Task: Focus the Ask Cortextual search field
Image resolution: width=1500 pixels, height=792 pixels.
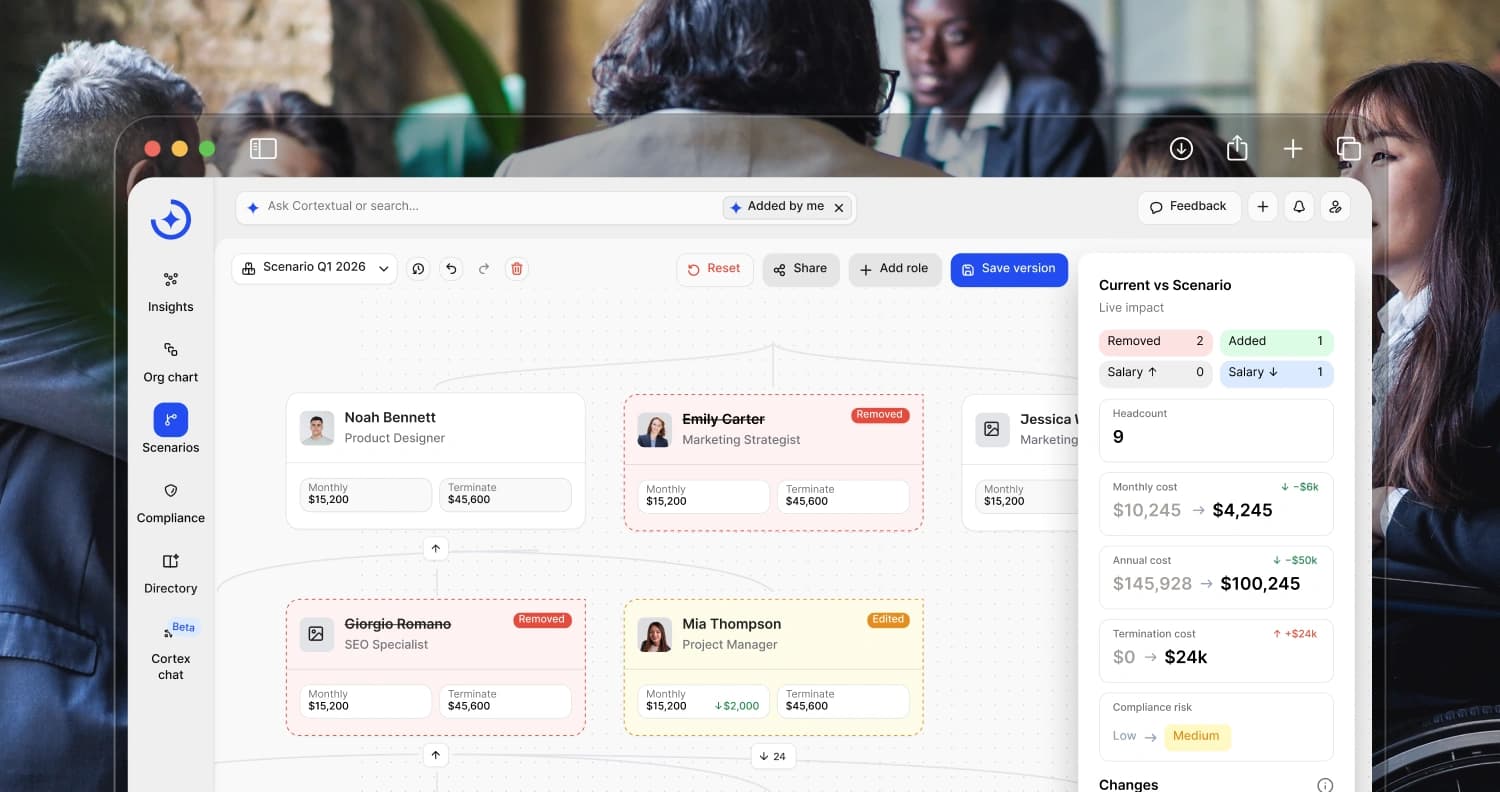Action: [x=480, y=207]
